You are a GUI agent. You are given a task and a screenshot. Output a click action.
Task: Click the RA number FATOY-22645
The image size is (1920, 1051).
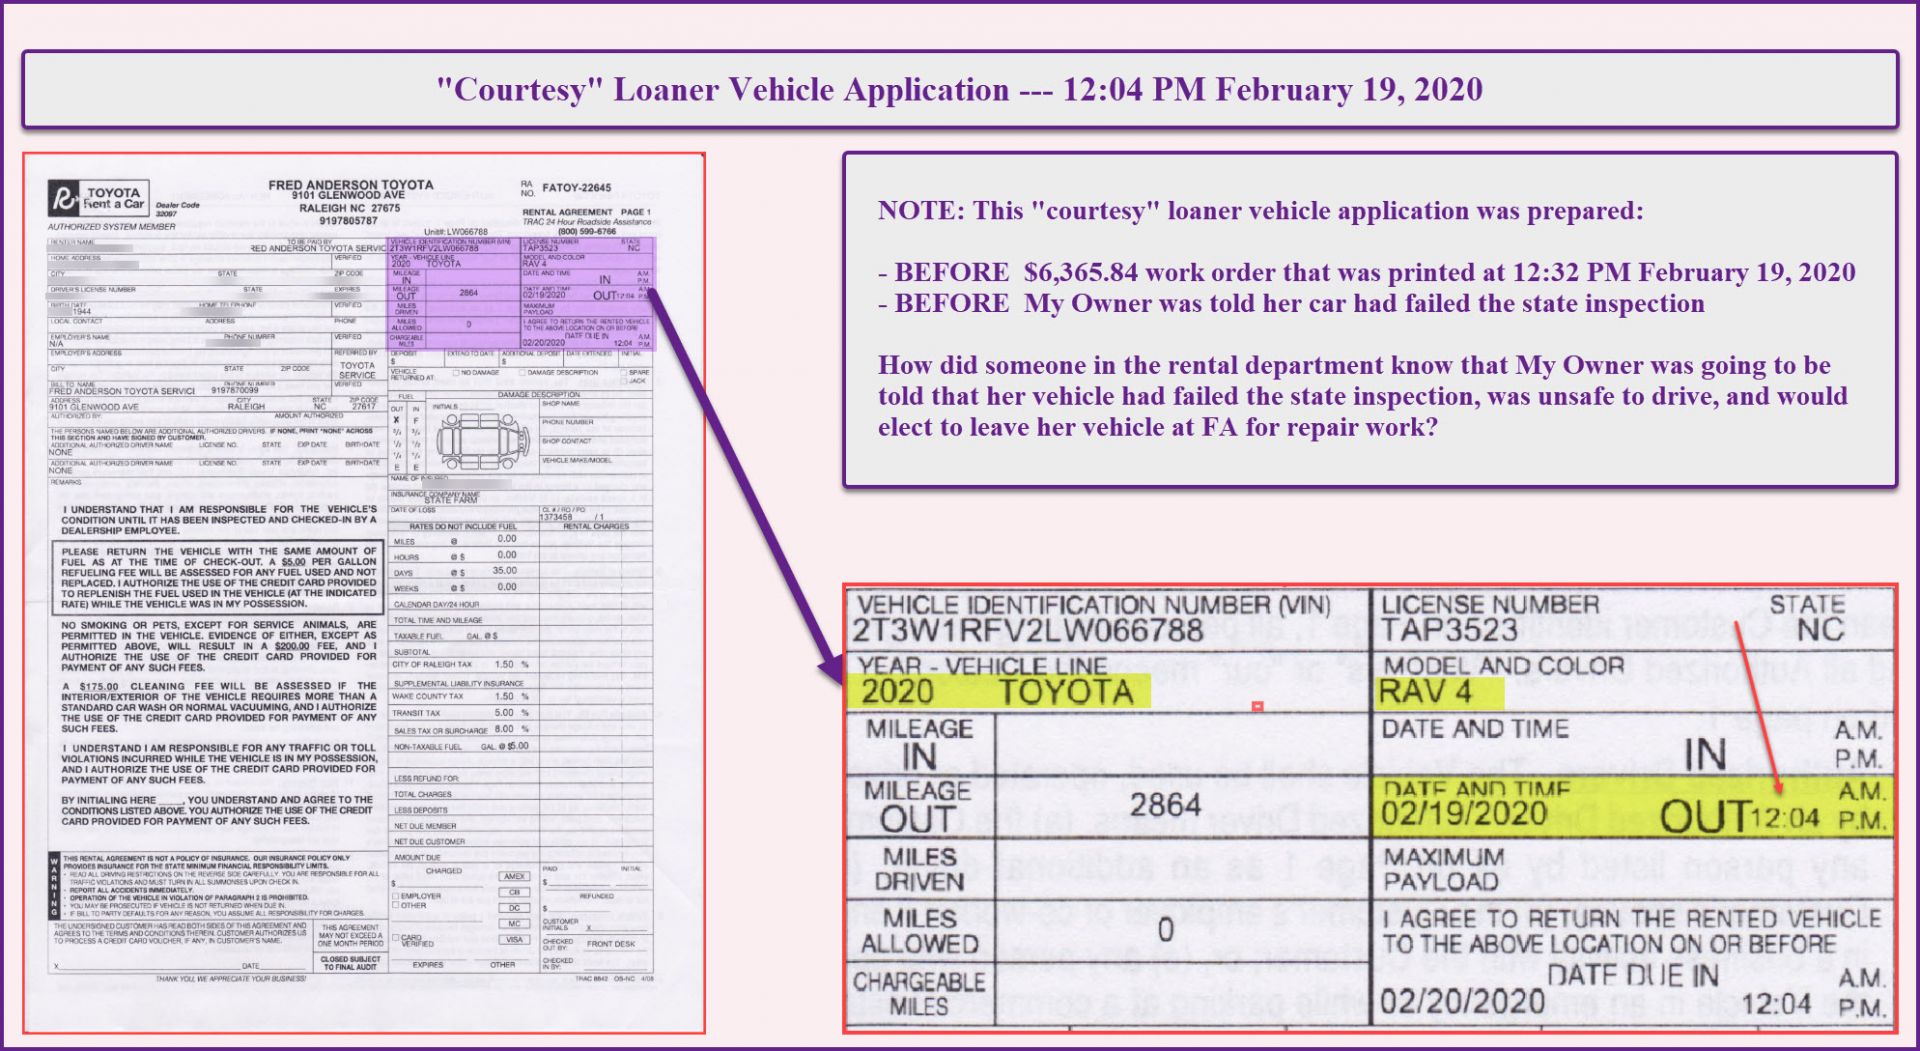click(576, 187)
